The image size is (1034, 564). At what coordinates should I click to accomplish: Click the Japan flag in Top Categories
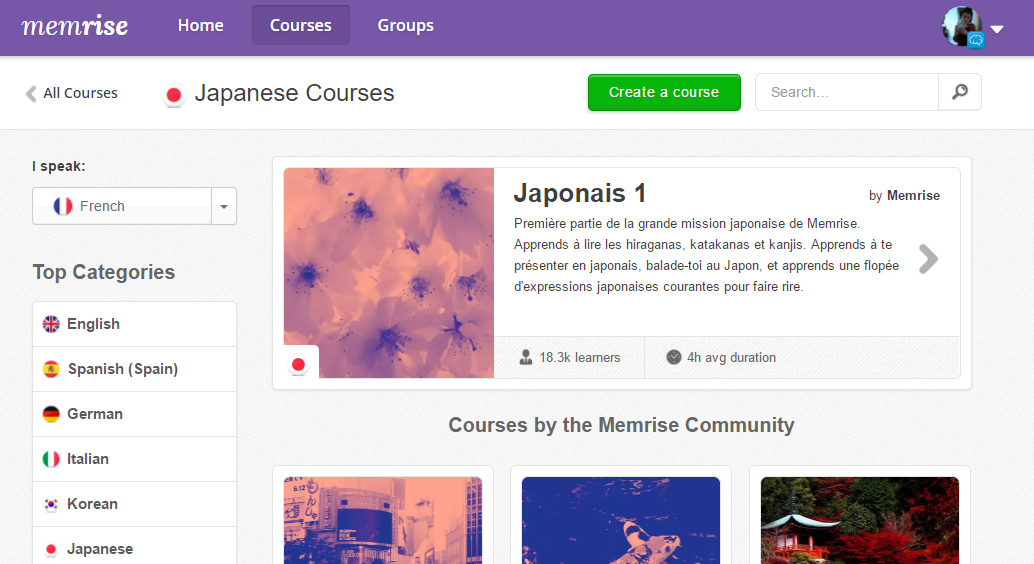click(x=51, y=549)
